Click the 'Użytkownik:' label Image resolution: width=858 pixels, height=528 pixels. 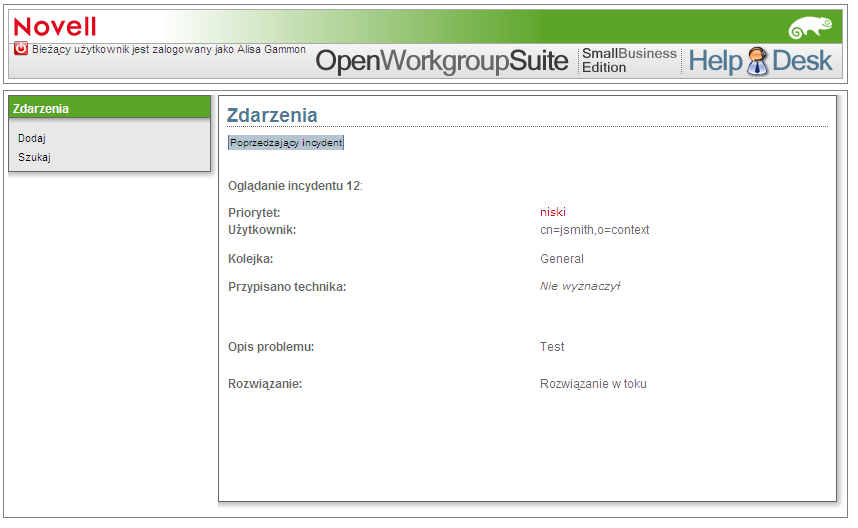(x=262, y=230)
